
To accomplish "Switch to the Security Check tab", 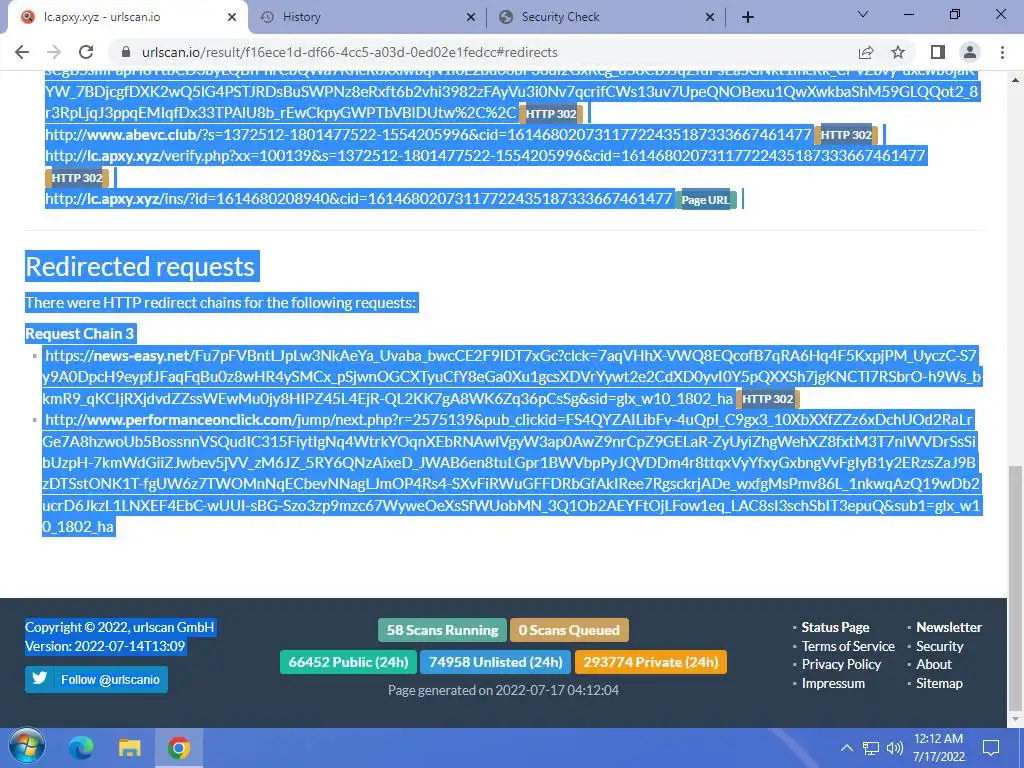I will click(606, 17).
